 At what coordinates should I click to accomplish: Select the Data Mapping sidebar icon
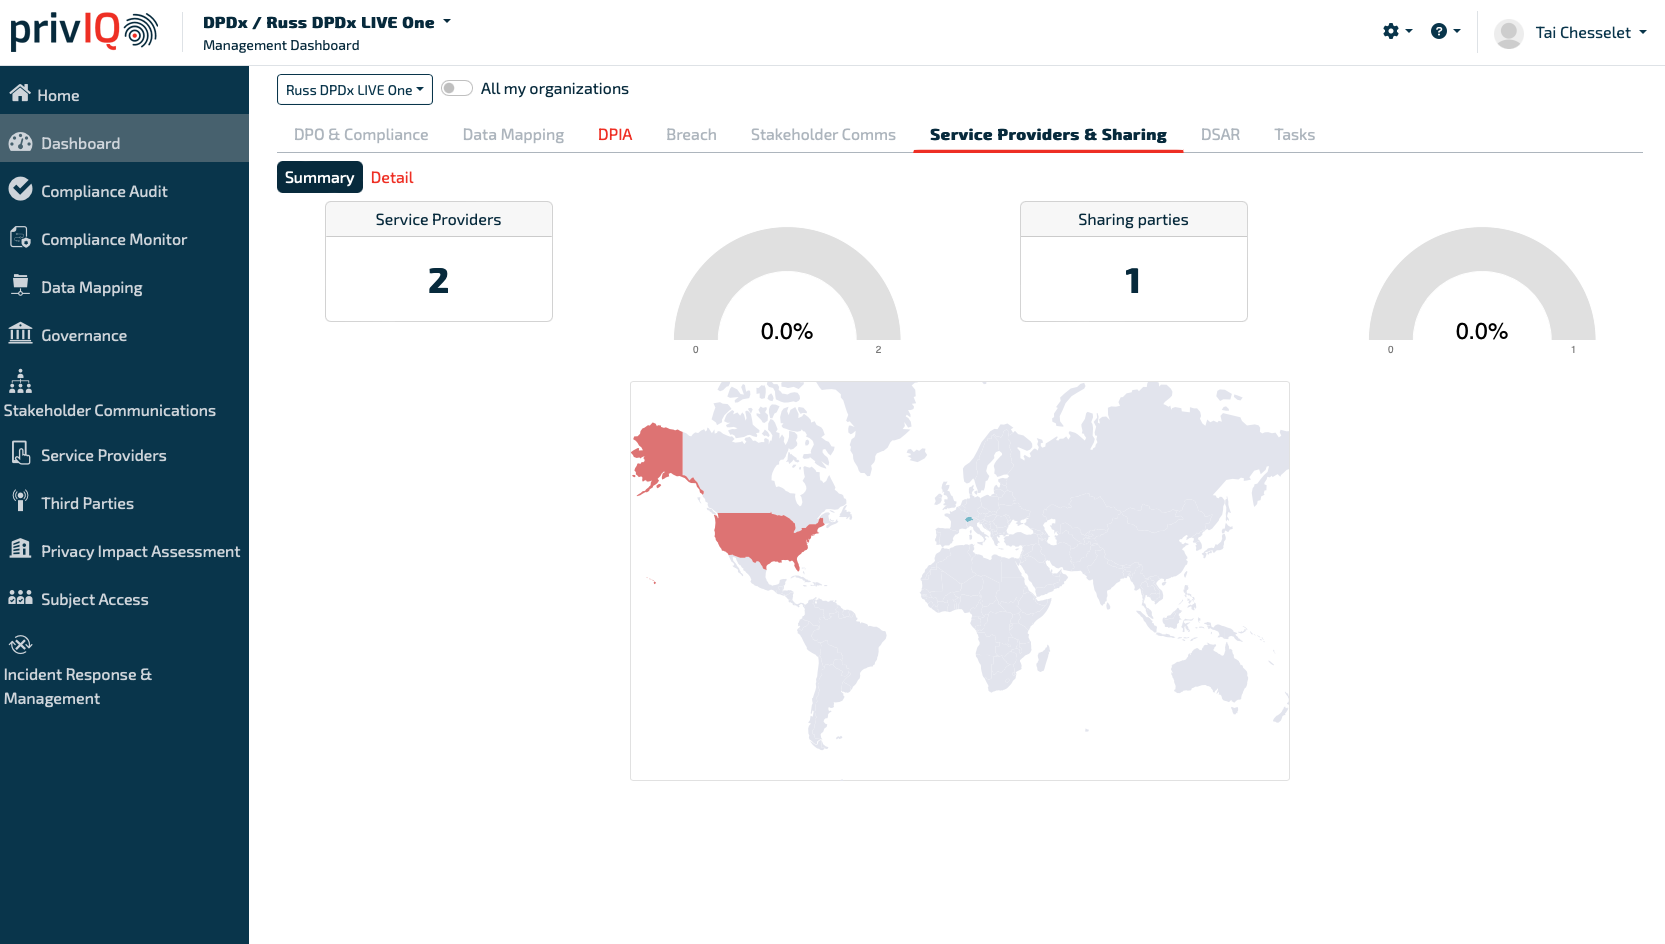[20, 285]
